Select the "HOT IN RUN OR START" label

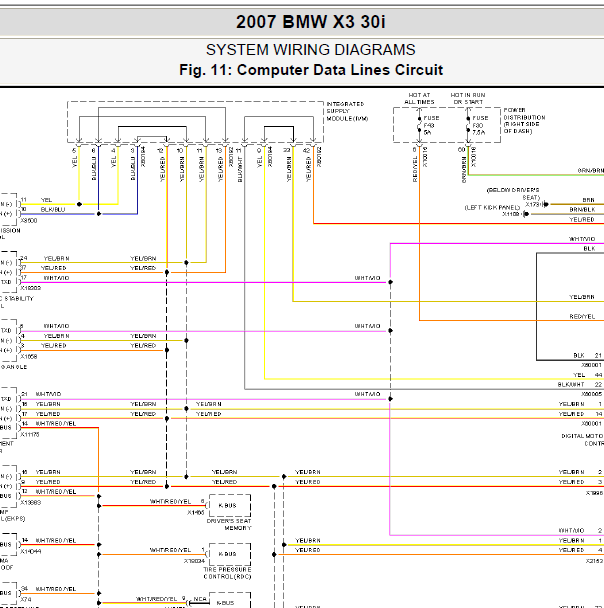[468, 98]
